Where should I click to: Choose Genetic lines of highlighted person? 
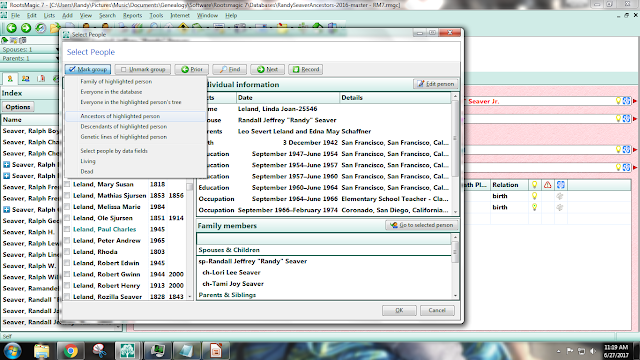(136, 137)
